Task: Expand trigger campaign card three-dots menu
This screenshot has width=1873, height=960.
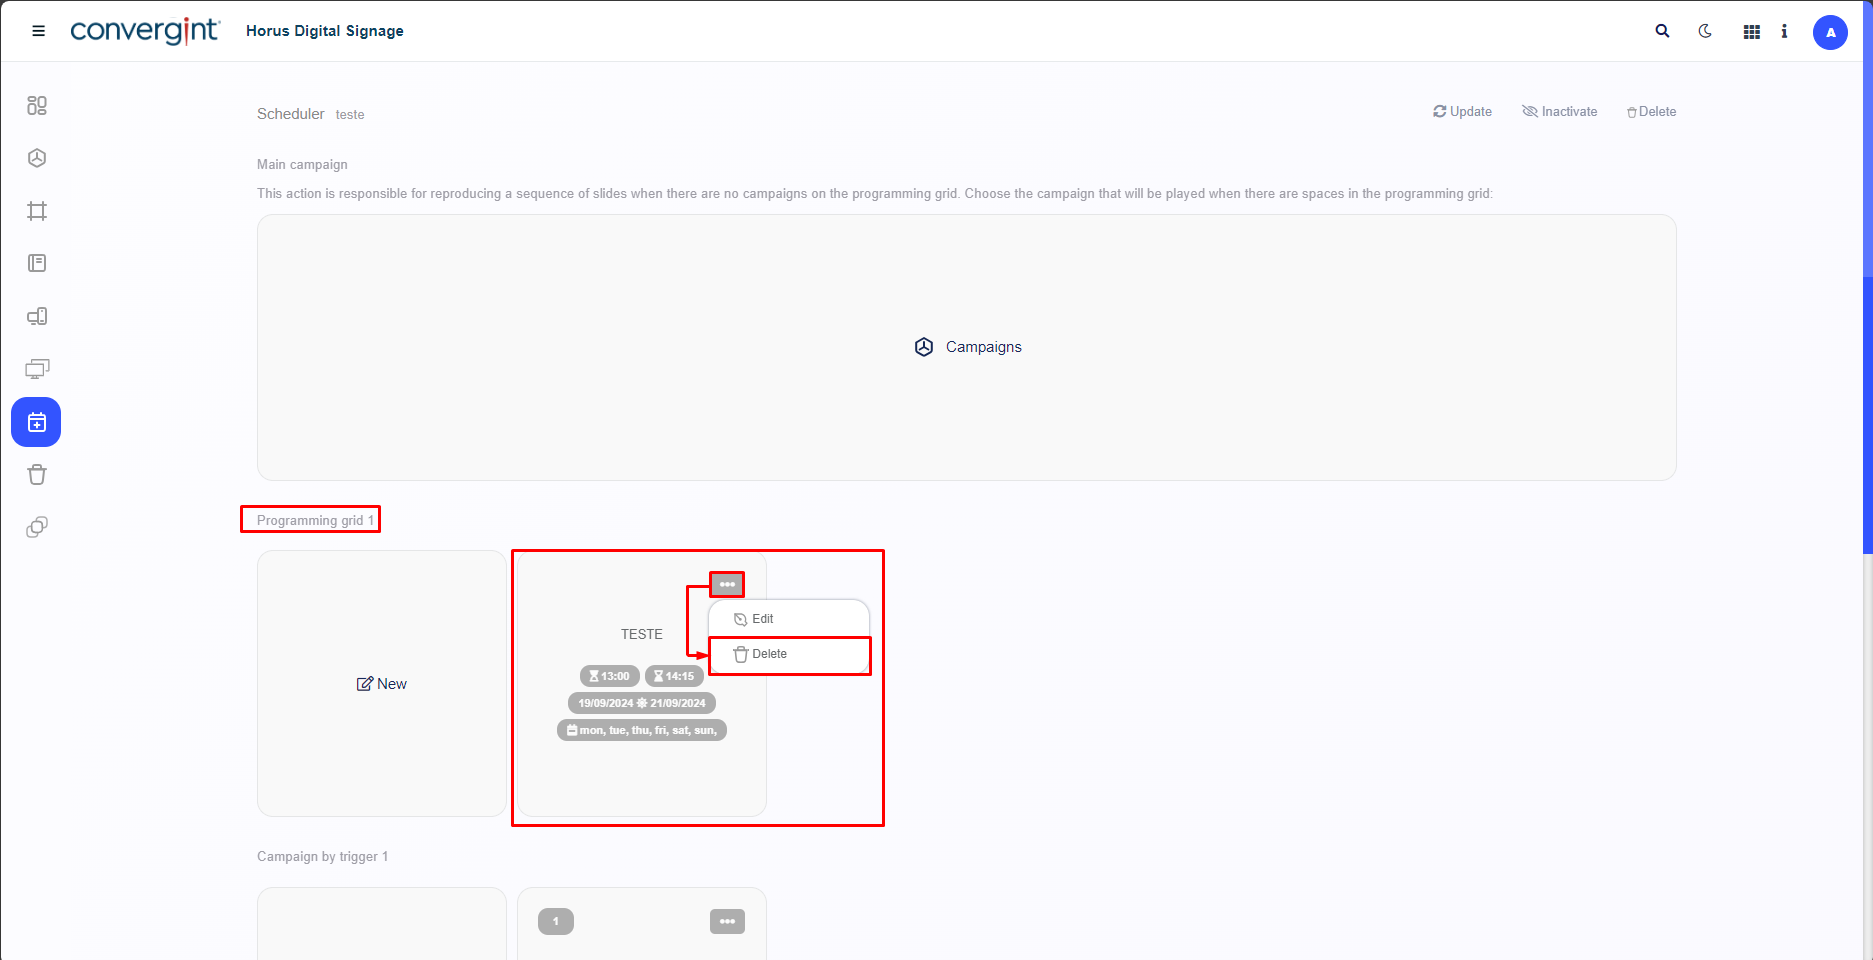Action: pos(727,921)
